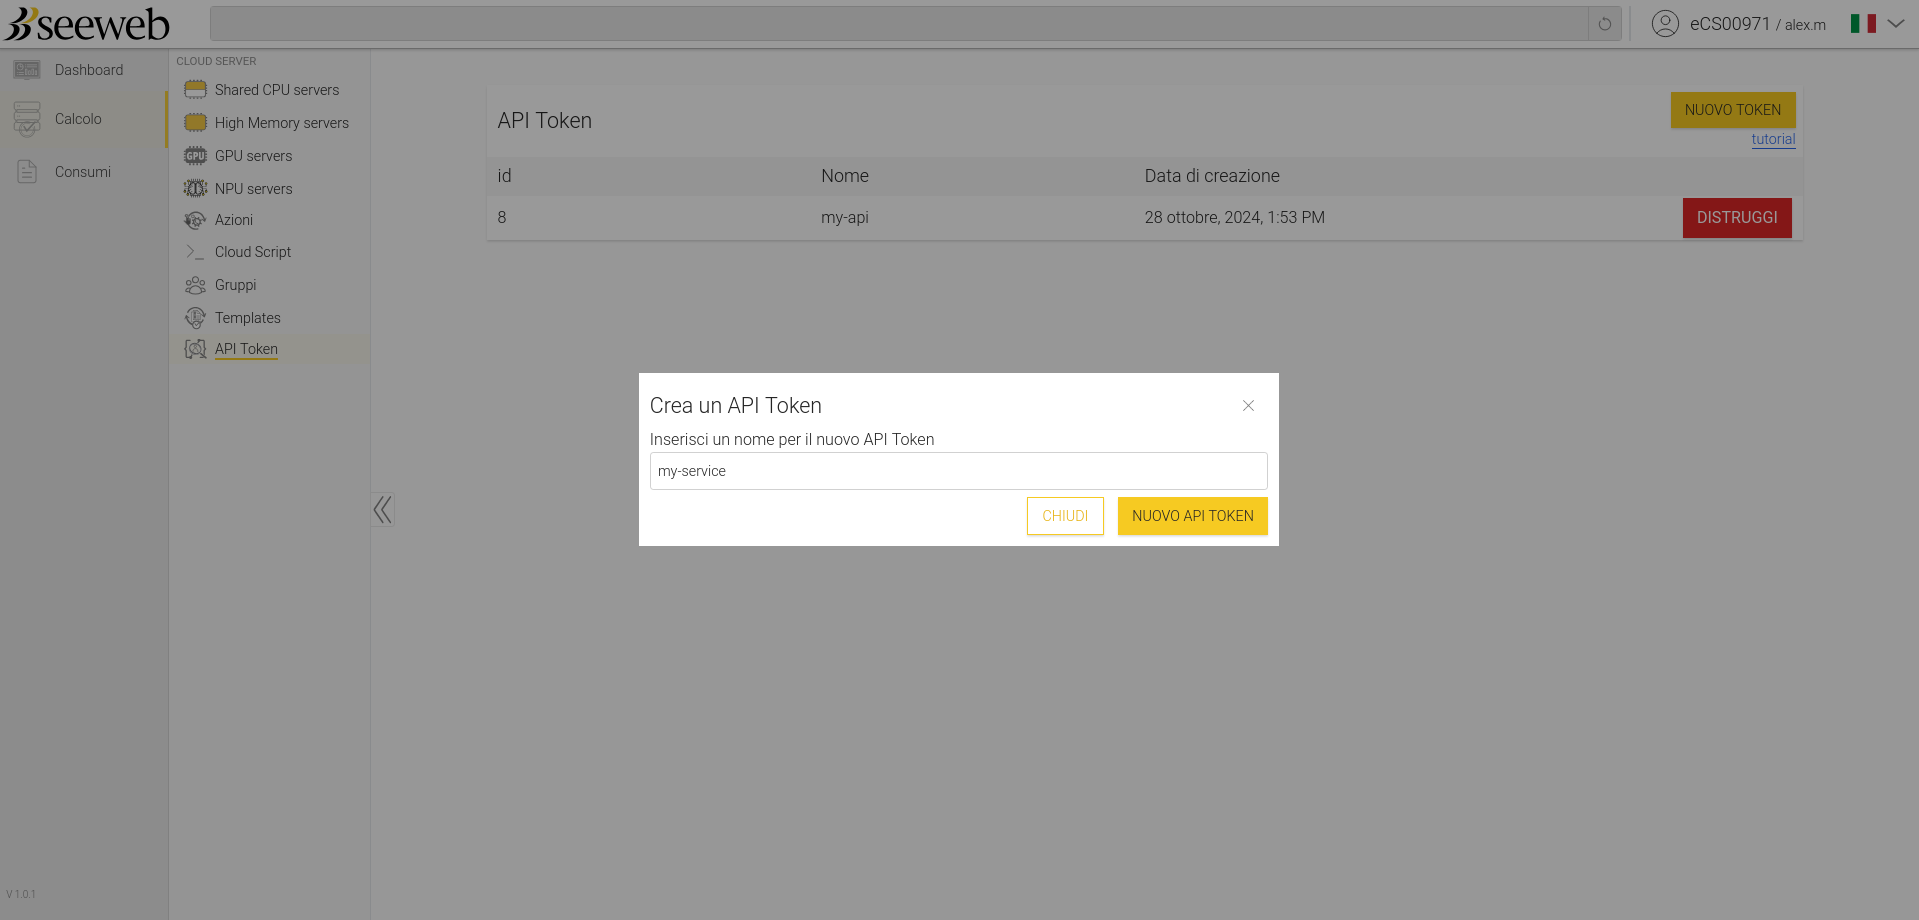Click the Gruppi people icon
The image size is (1919, 920).
(x=195, y=285)
